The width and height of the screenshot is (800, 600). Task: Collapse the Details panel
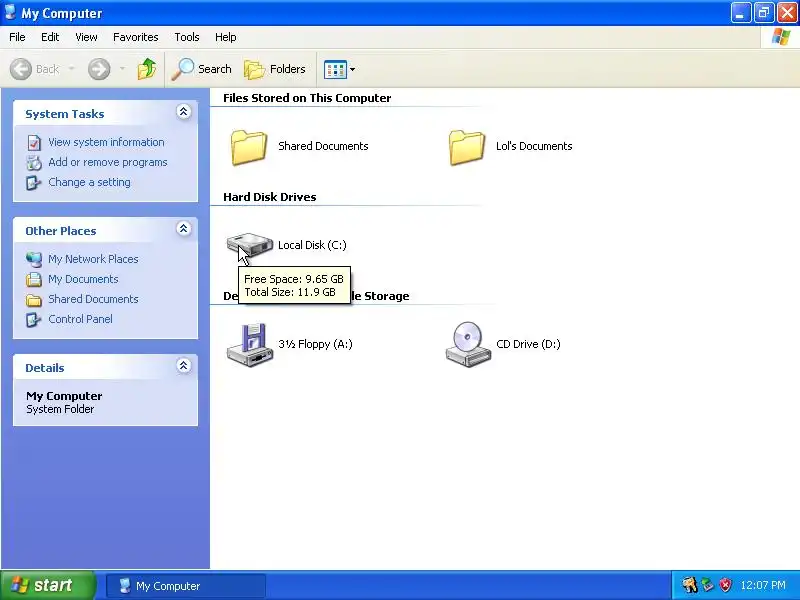pos(184,365)
